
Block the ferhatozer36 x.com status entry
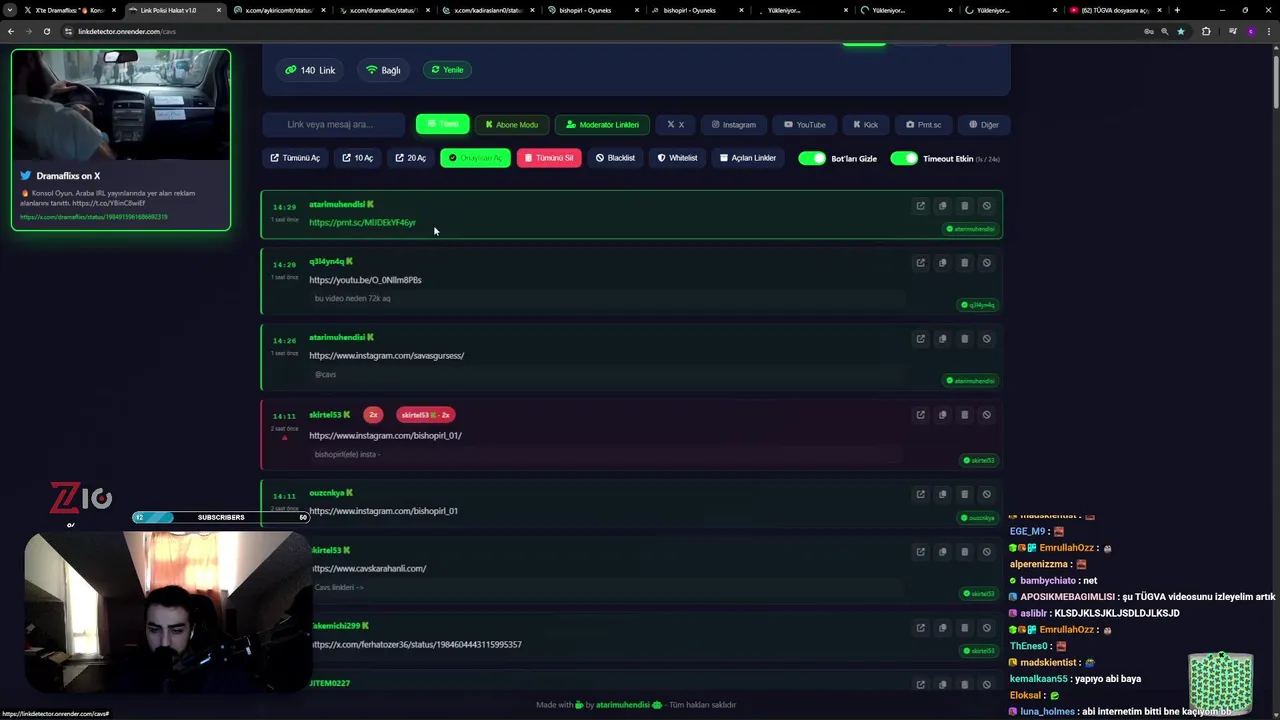click(986, 628)
